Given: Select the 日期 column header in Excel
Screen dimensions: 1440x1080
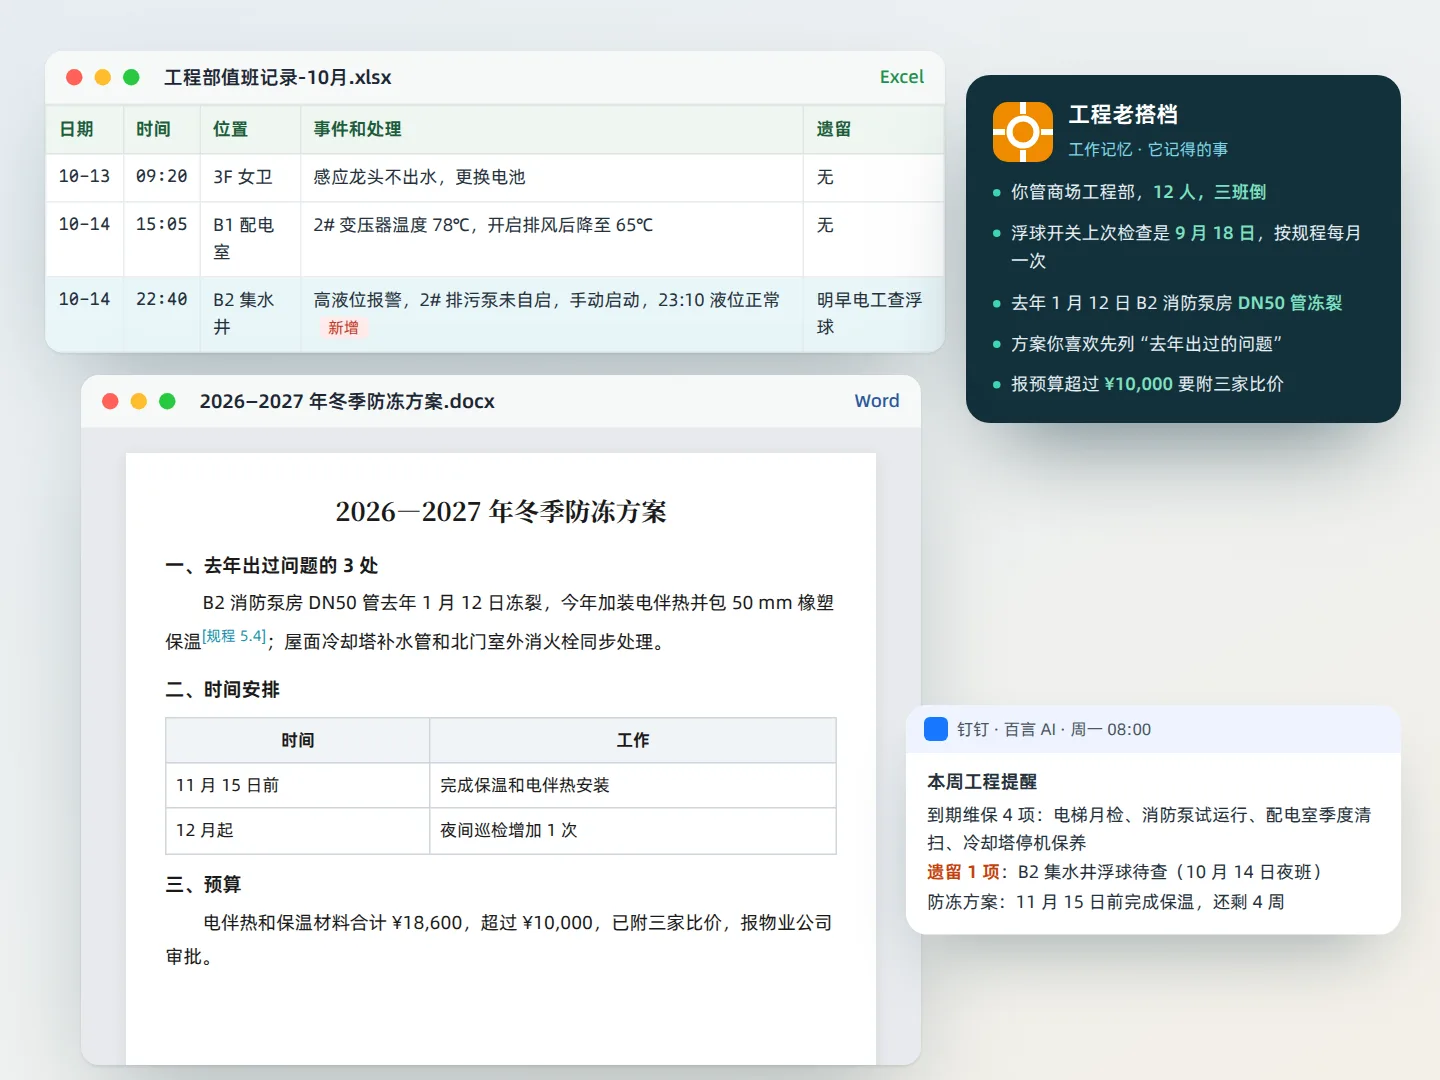Looking at the screenshot, I should pos(84,129).
